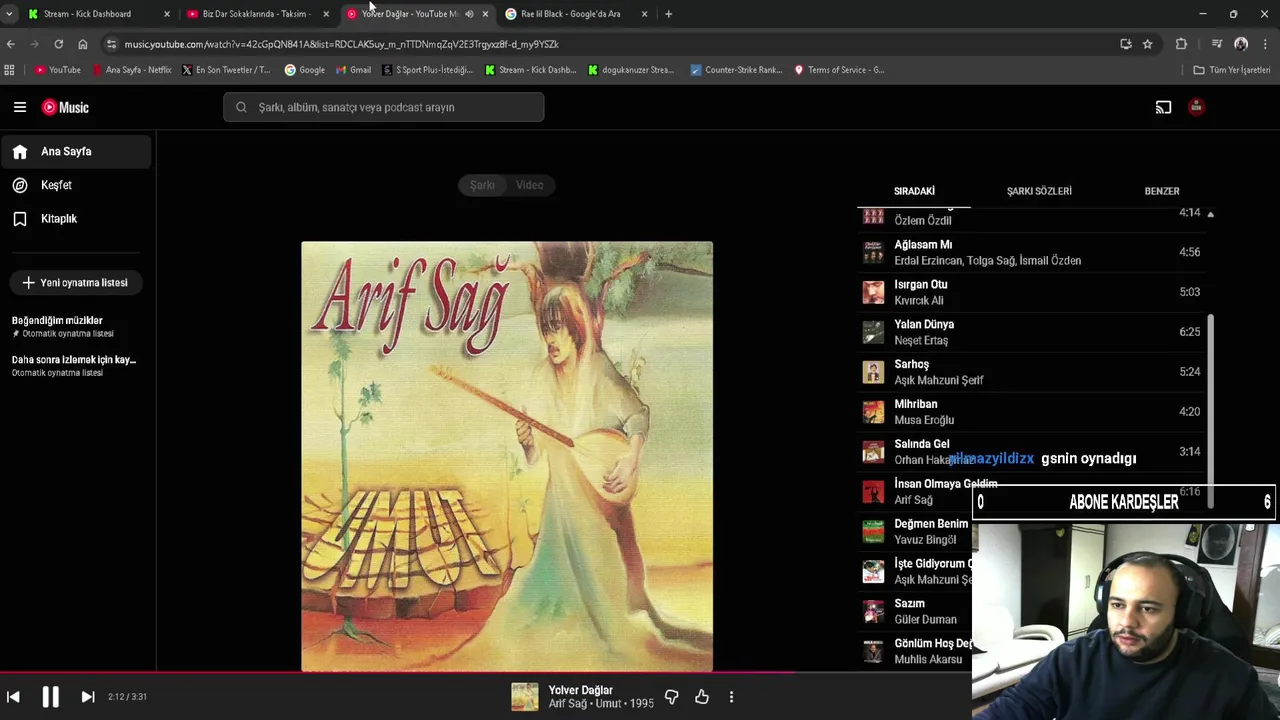Switch to the BENZER tab
1280x720 pixels.
(x=1162, y=191)
